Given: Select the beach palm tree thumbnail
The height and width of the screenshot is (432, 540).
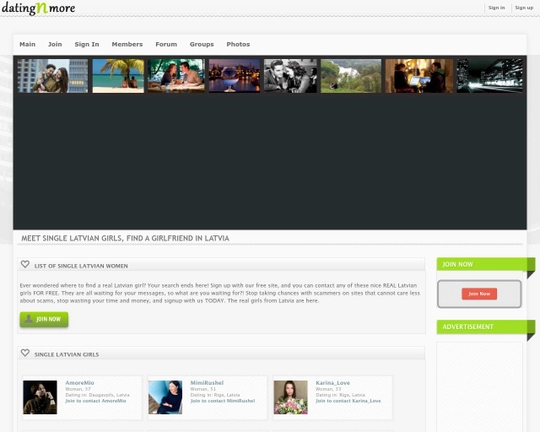Looking at the screenshot, I should (118, 76).
